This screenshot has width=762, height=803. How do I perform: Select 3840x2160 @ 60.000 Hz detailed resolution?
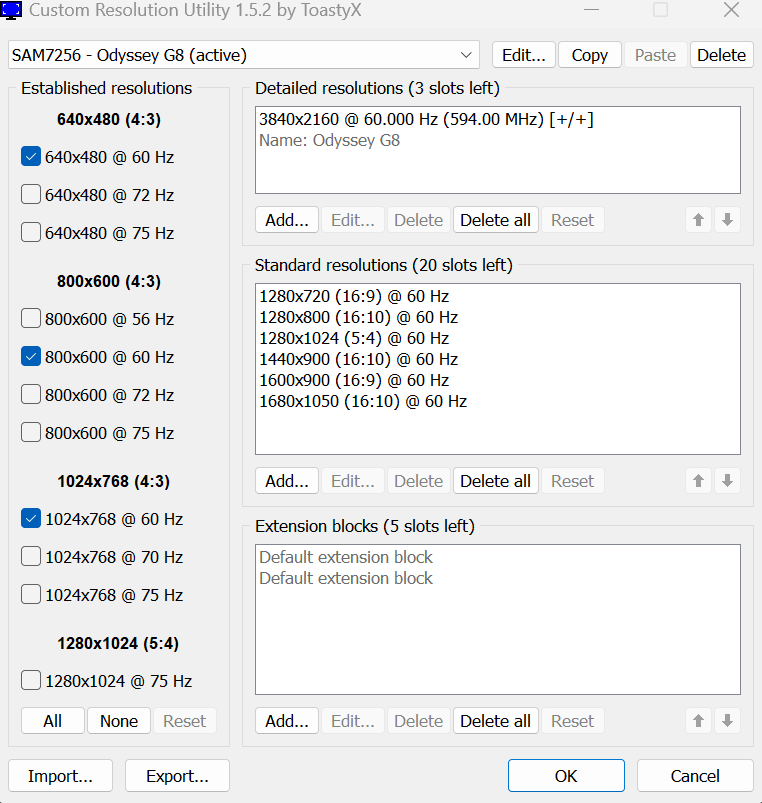click(426, 120)
